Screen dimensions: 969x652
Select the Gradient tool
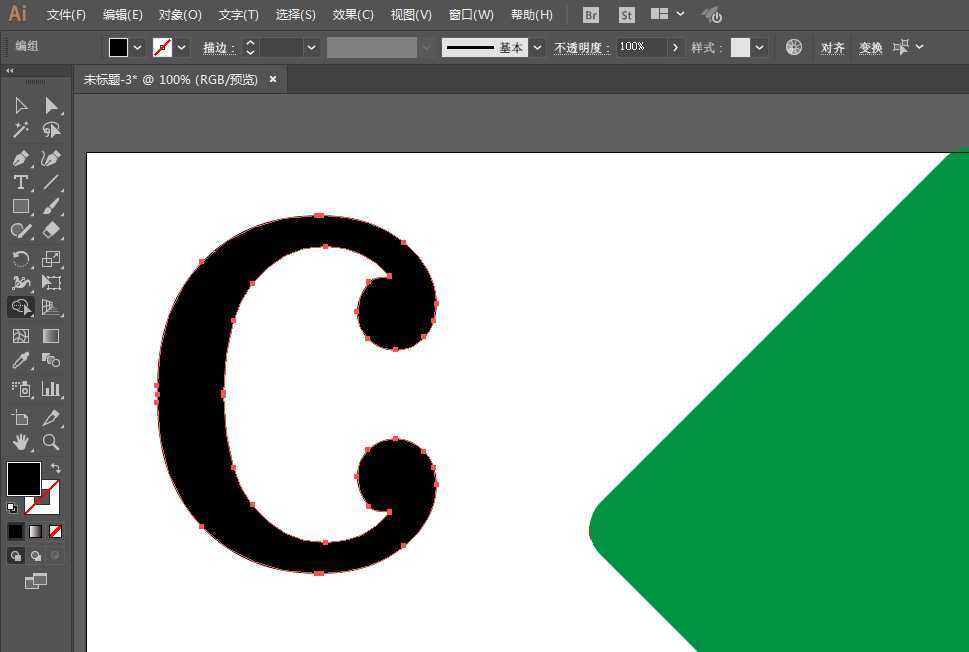click(x=52, y=335)
